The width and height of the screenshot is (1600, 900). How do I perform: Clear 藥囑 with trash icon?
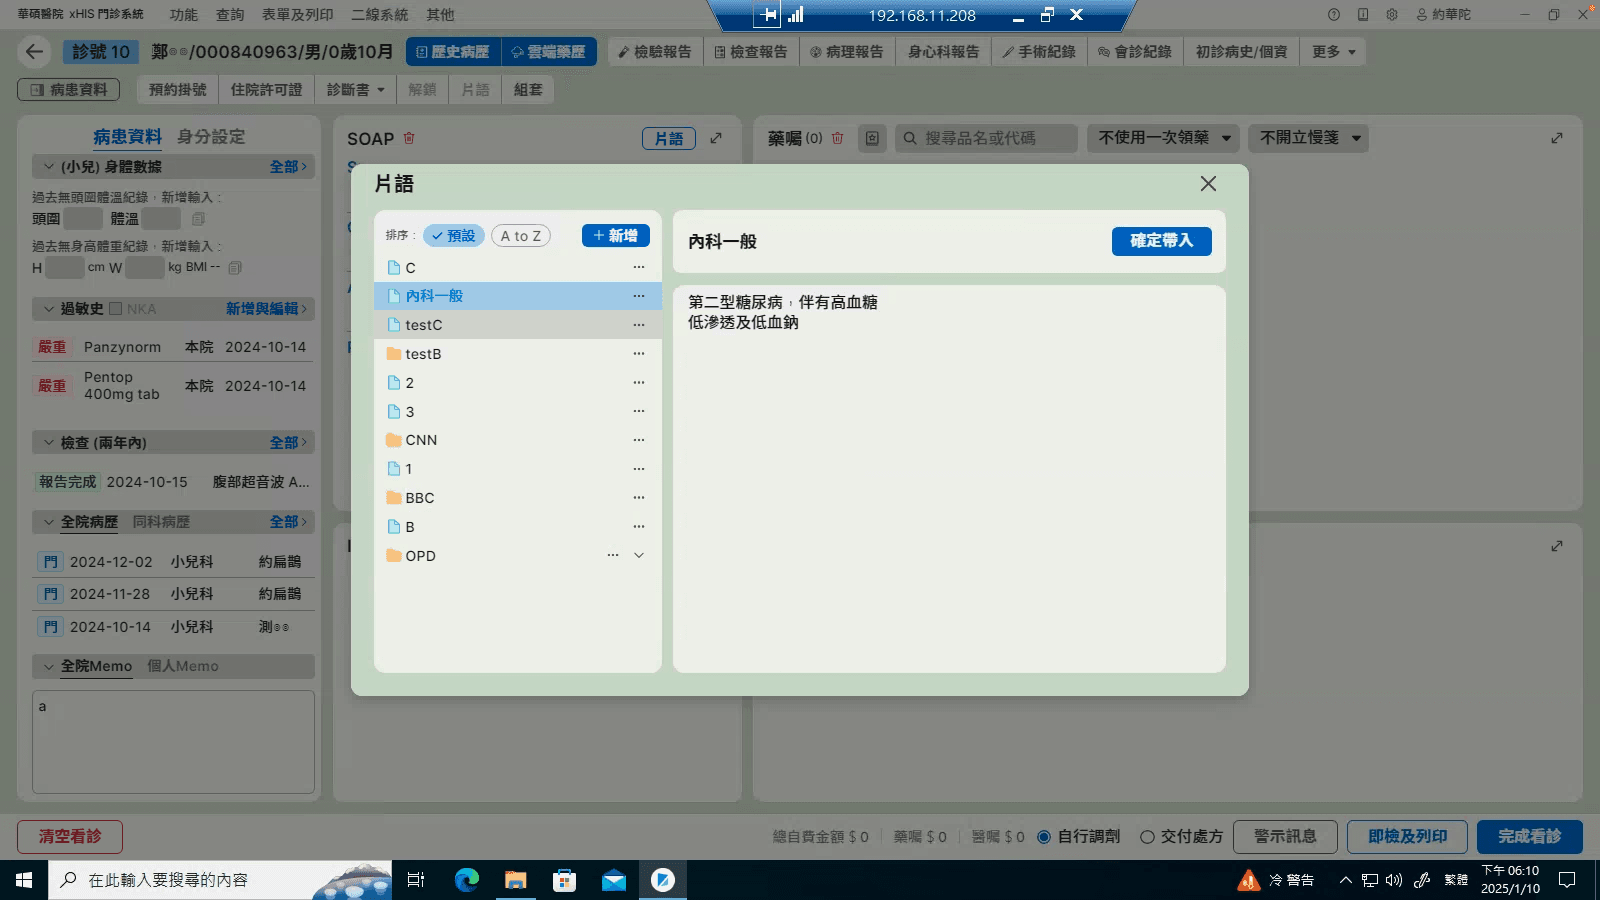(838, 138)
